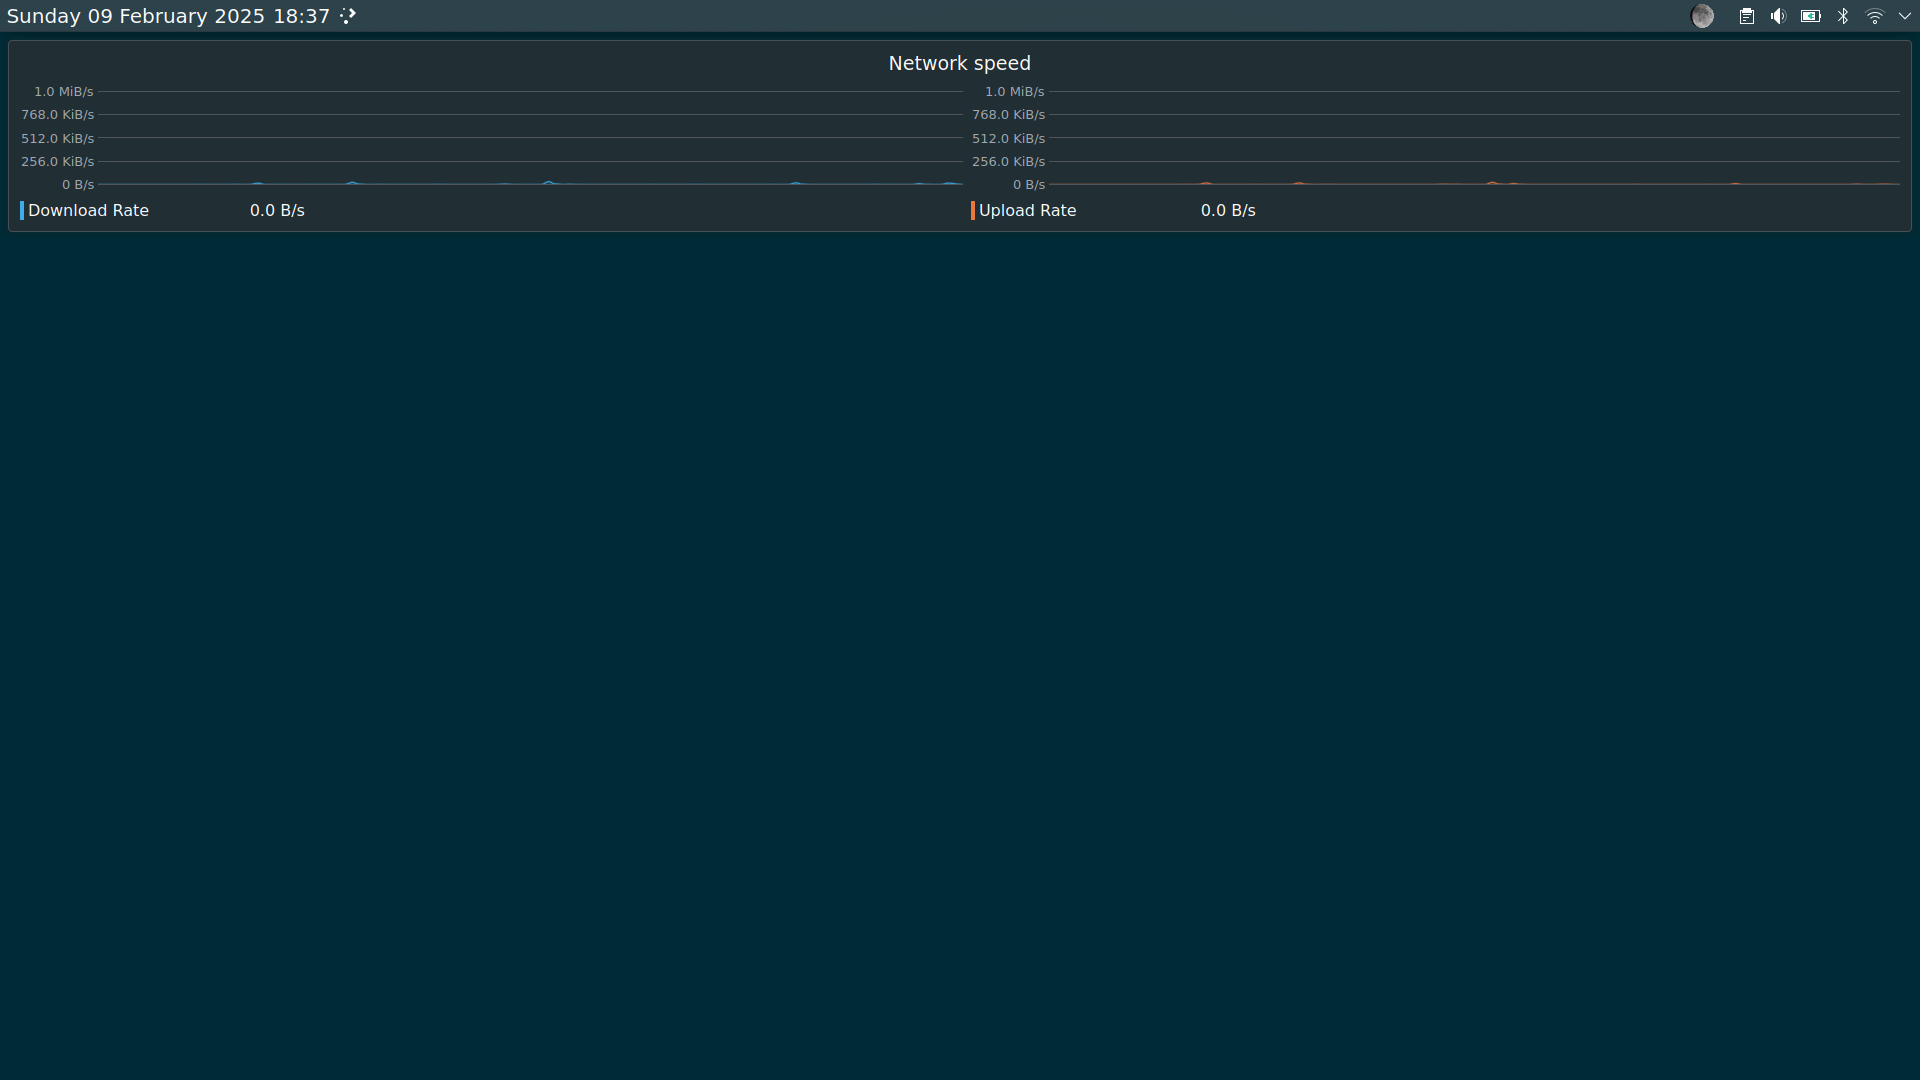
Task: Click the Network speed title
Action: 959,63
